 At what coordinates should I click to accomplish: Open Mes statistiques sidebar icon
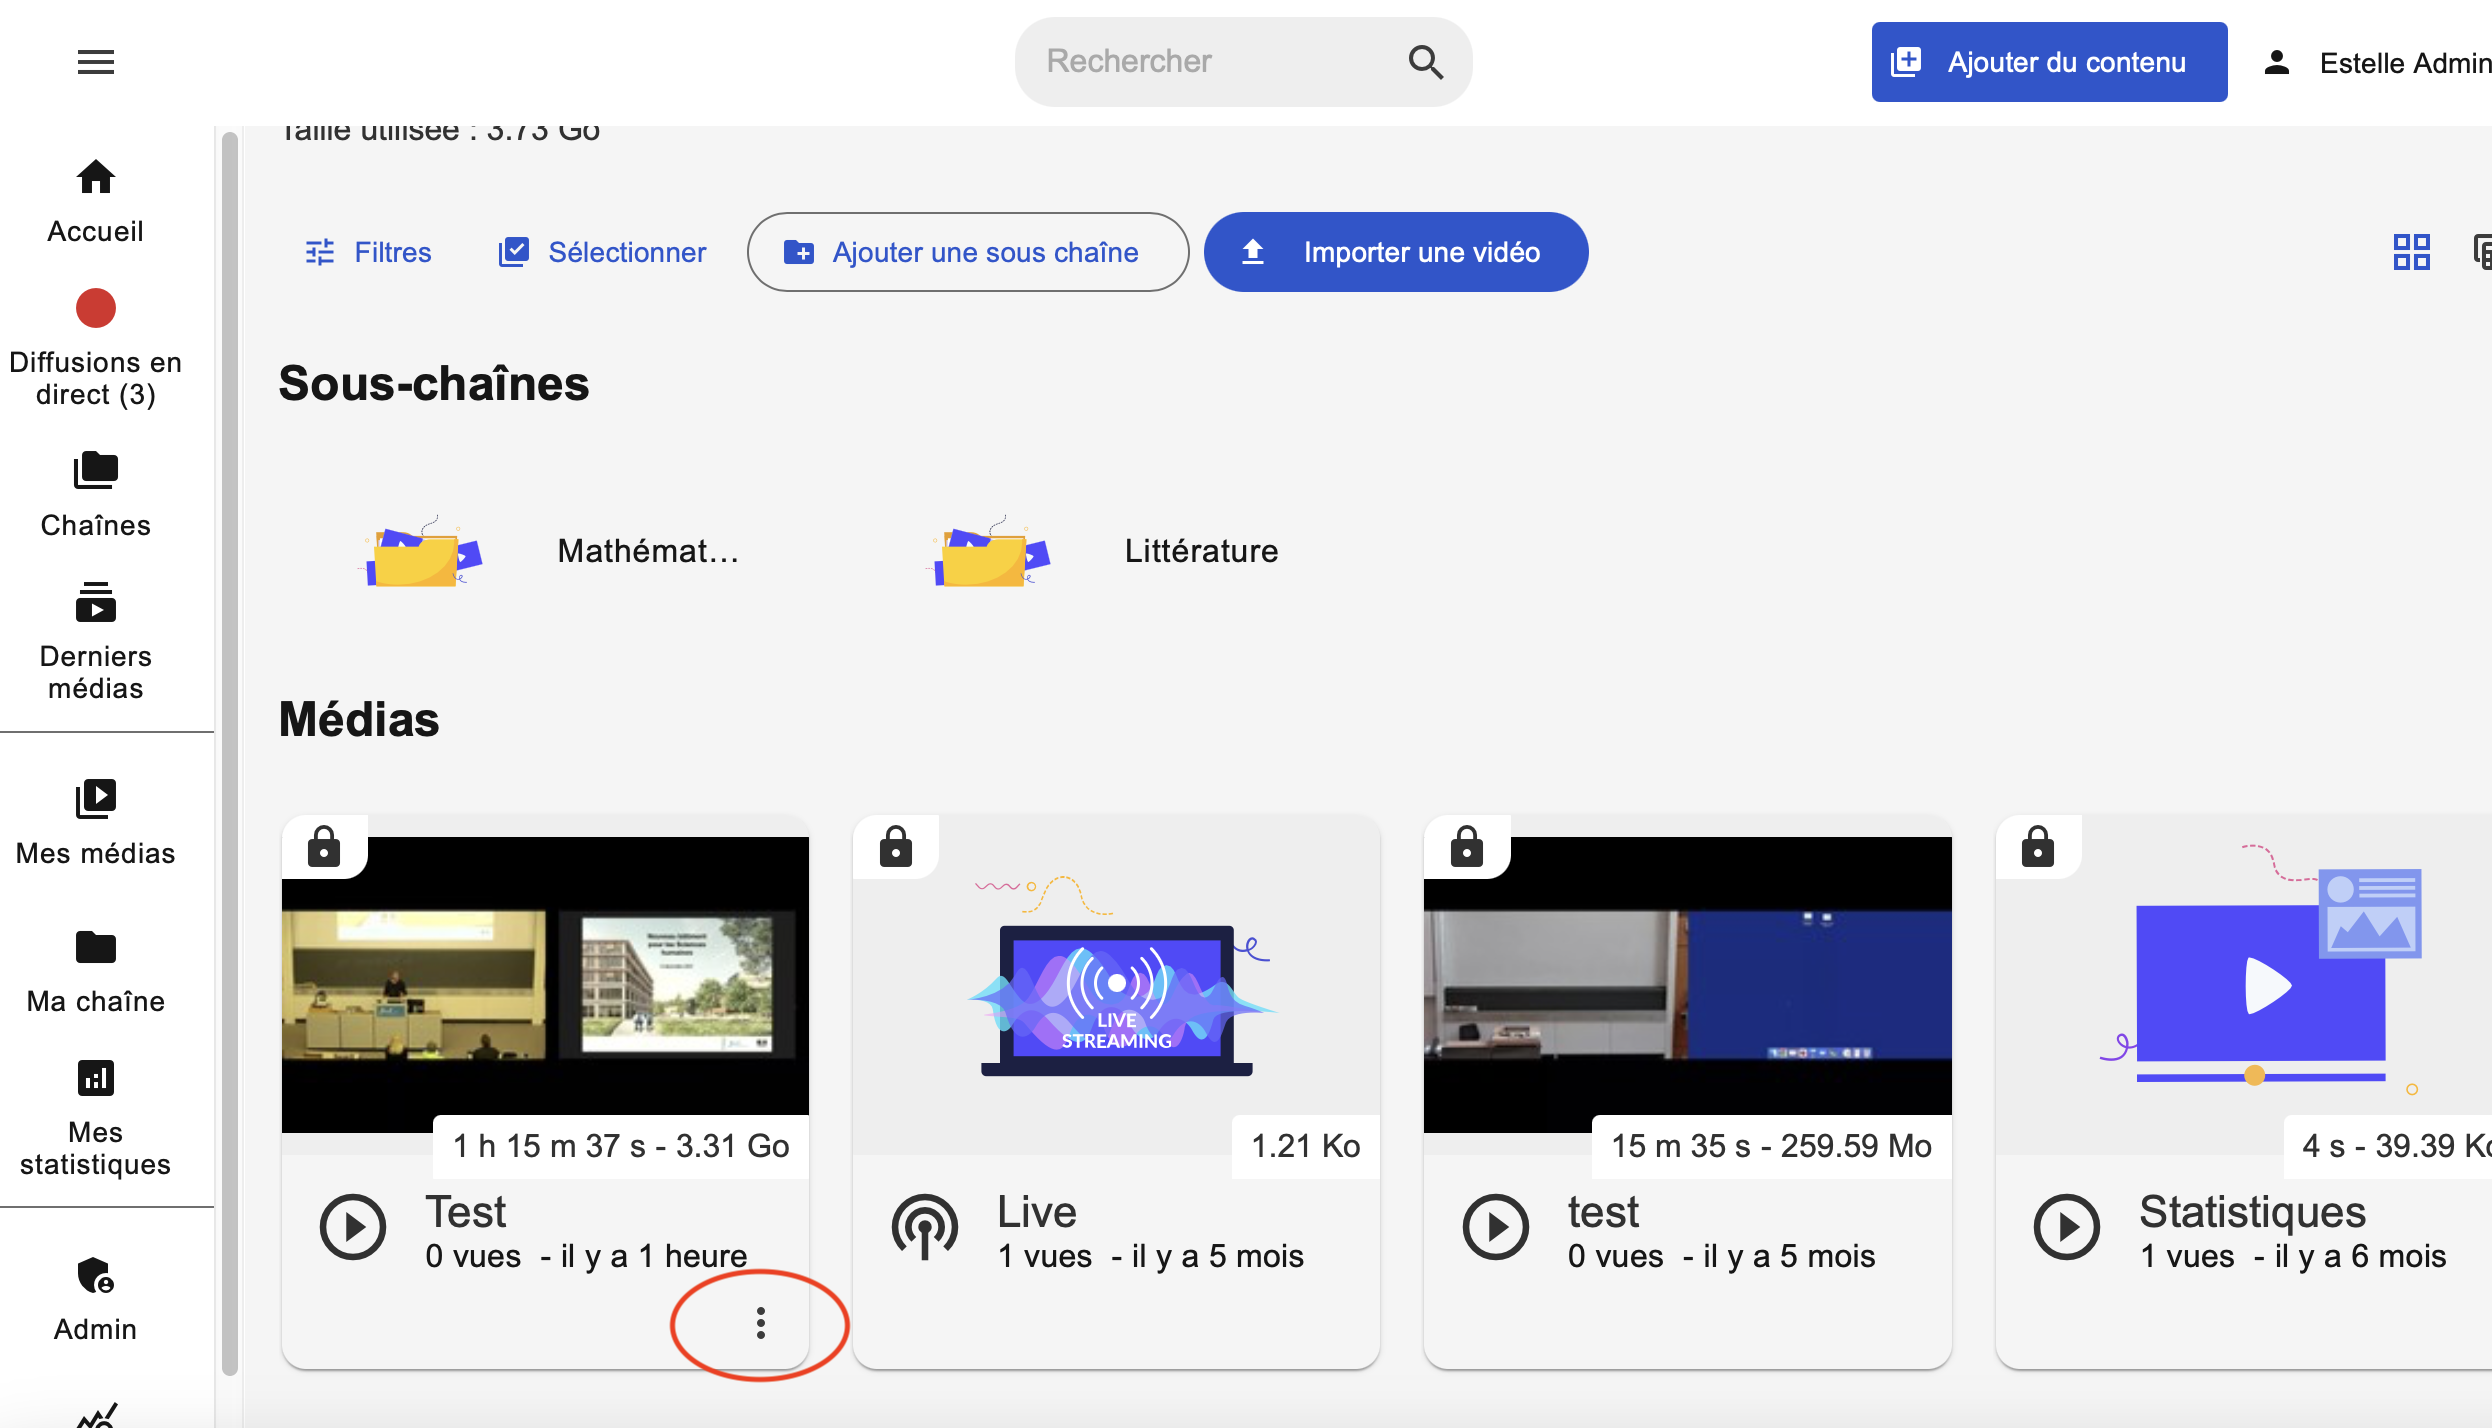96,1078
